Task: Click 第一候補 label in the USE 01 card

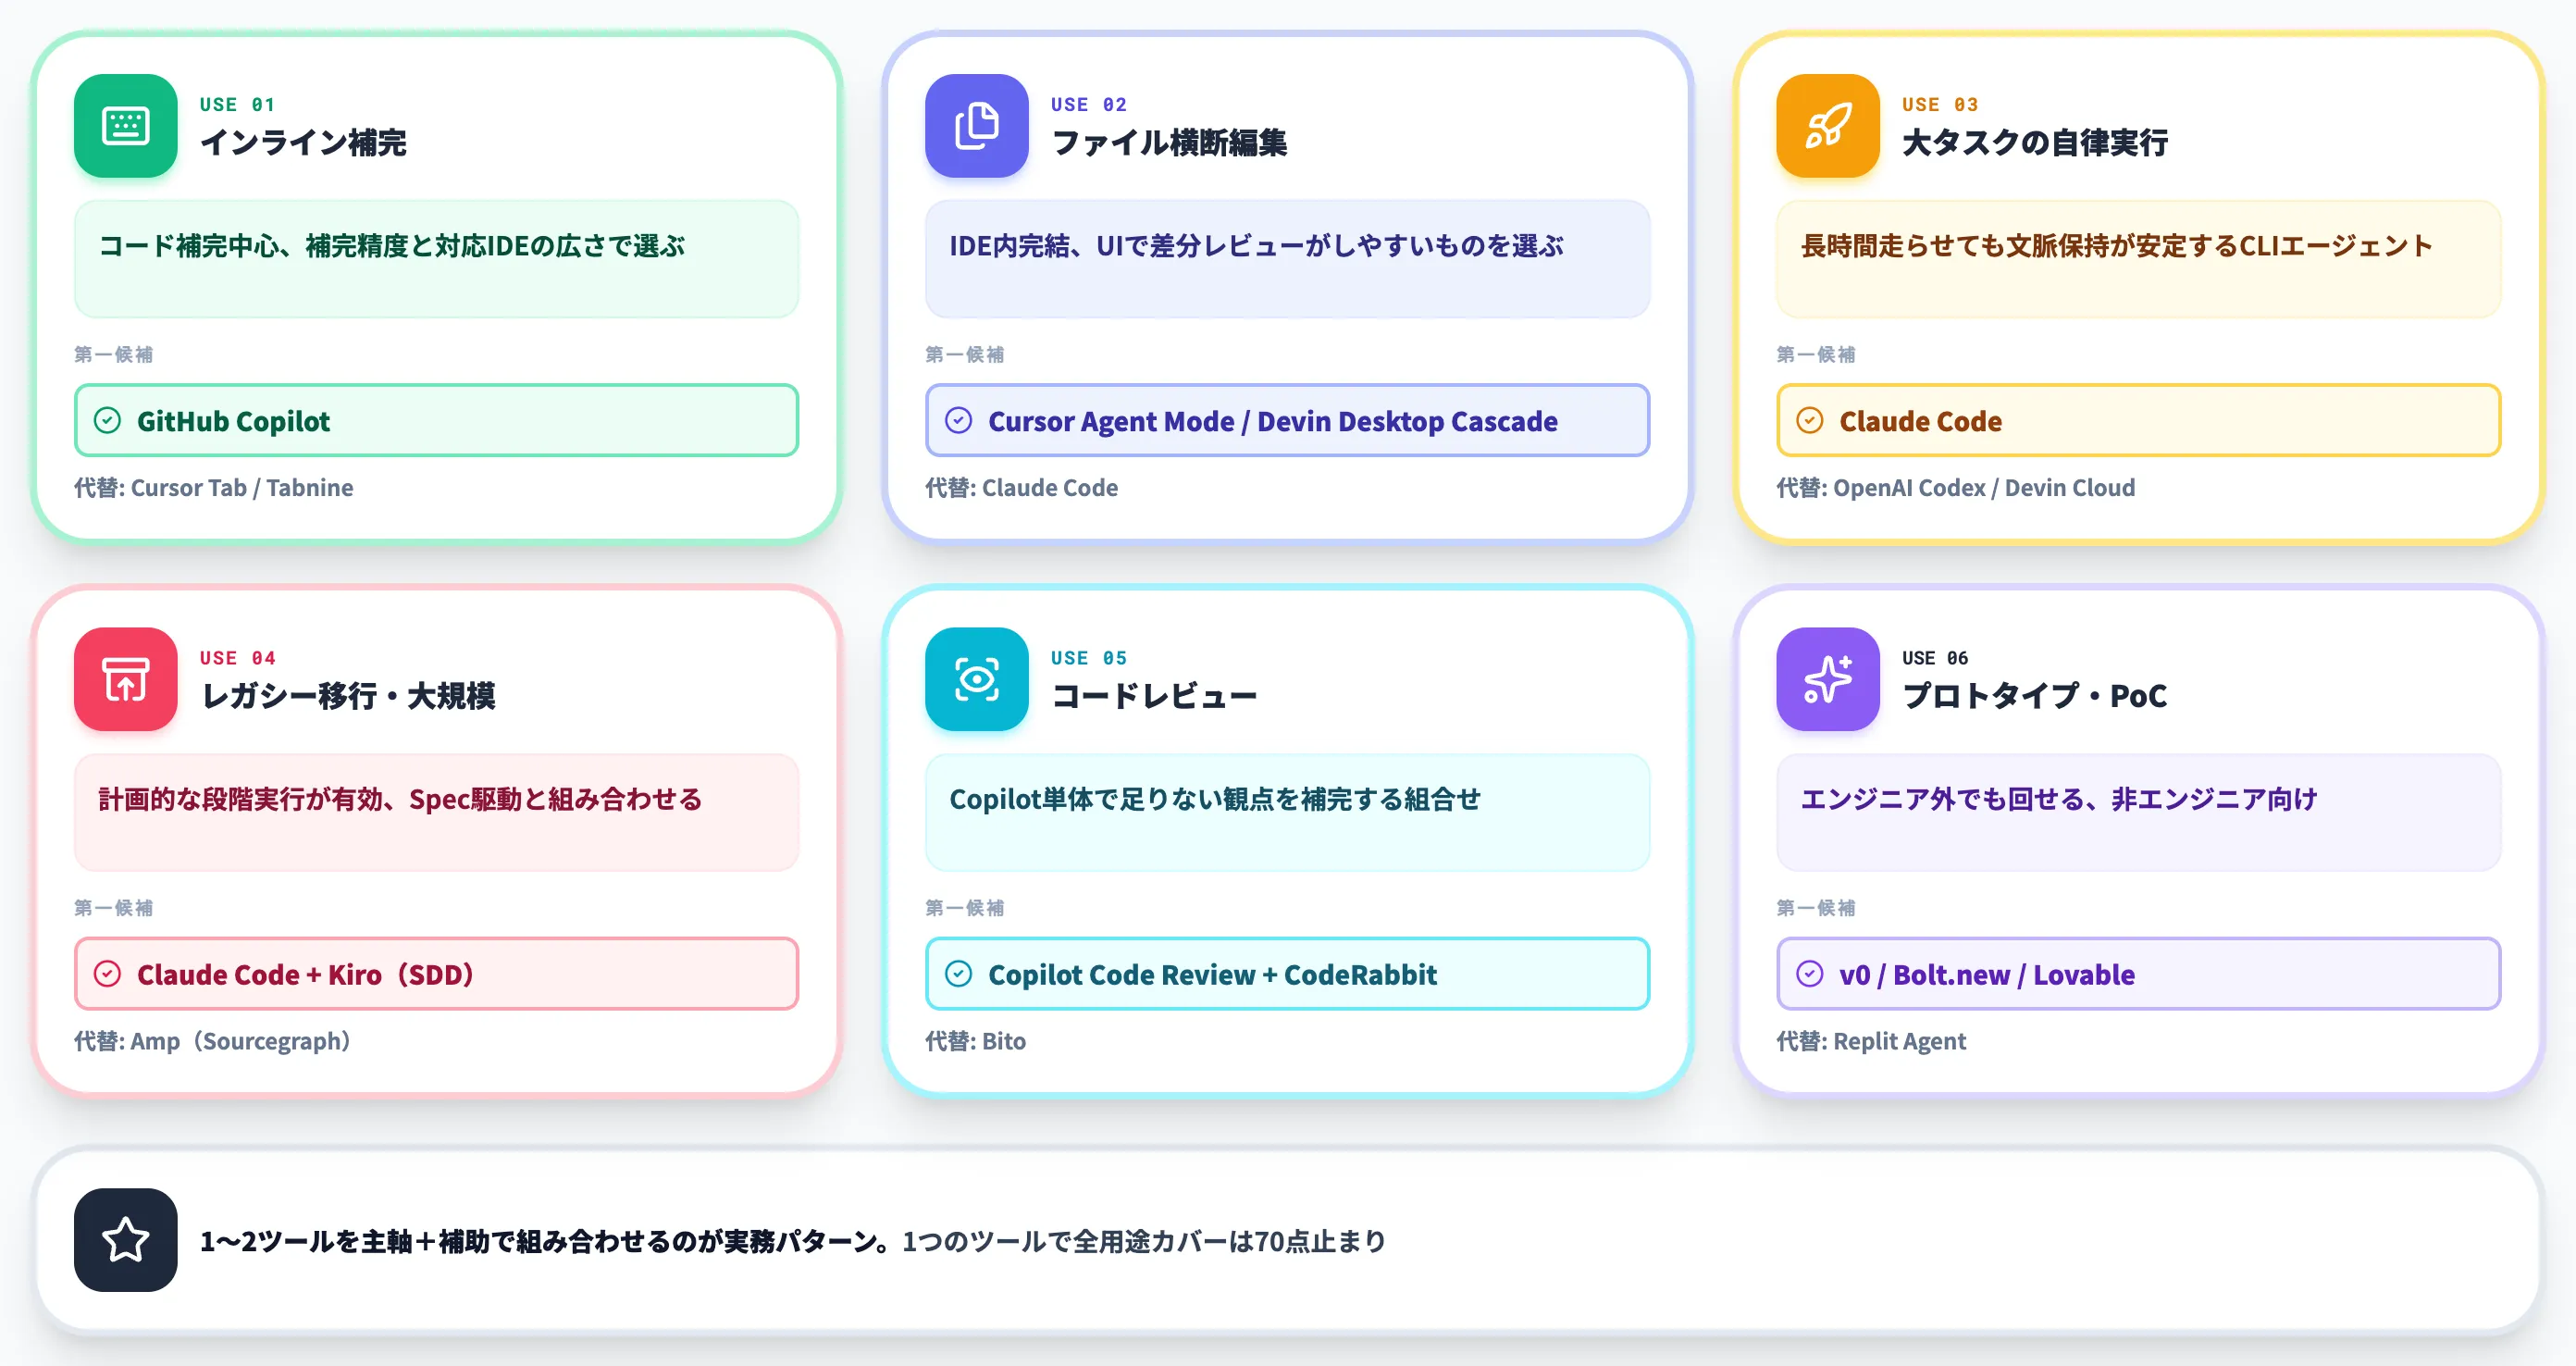Action: point(113,354)
